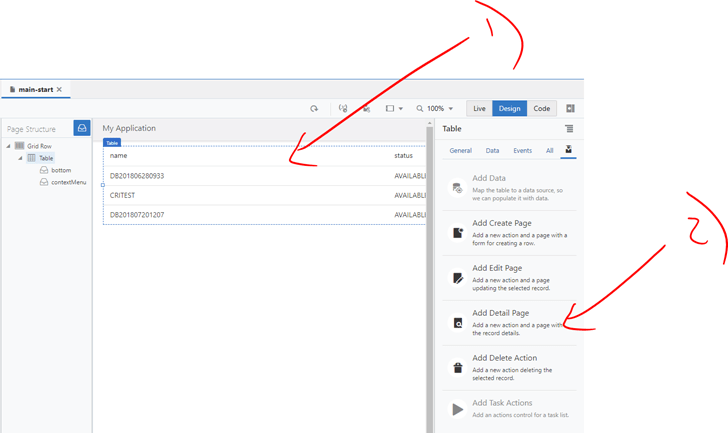The height and width of the screenshot is (433, 728).
Task: Open the Events tab
Action: click(x=522, y=151)
